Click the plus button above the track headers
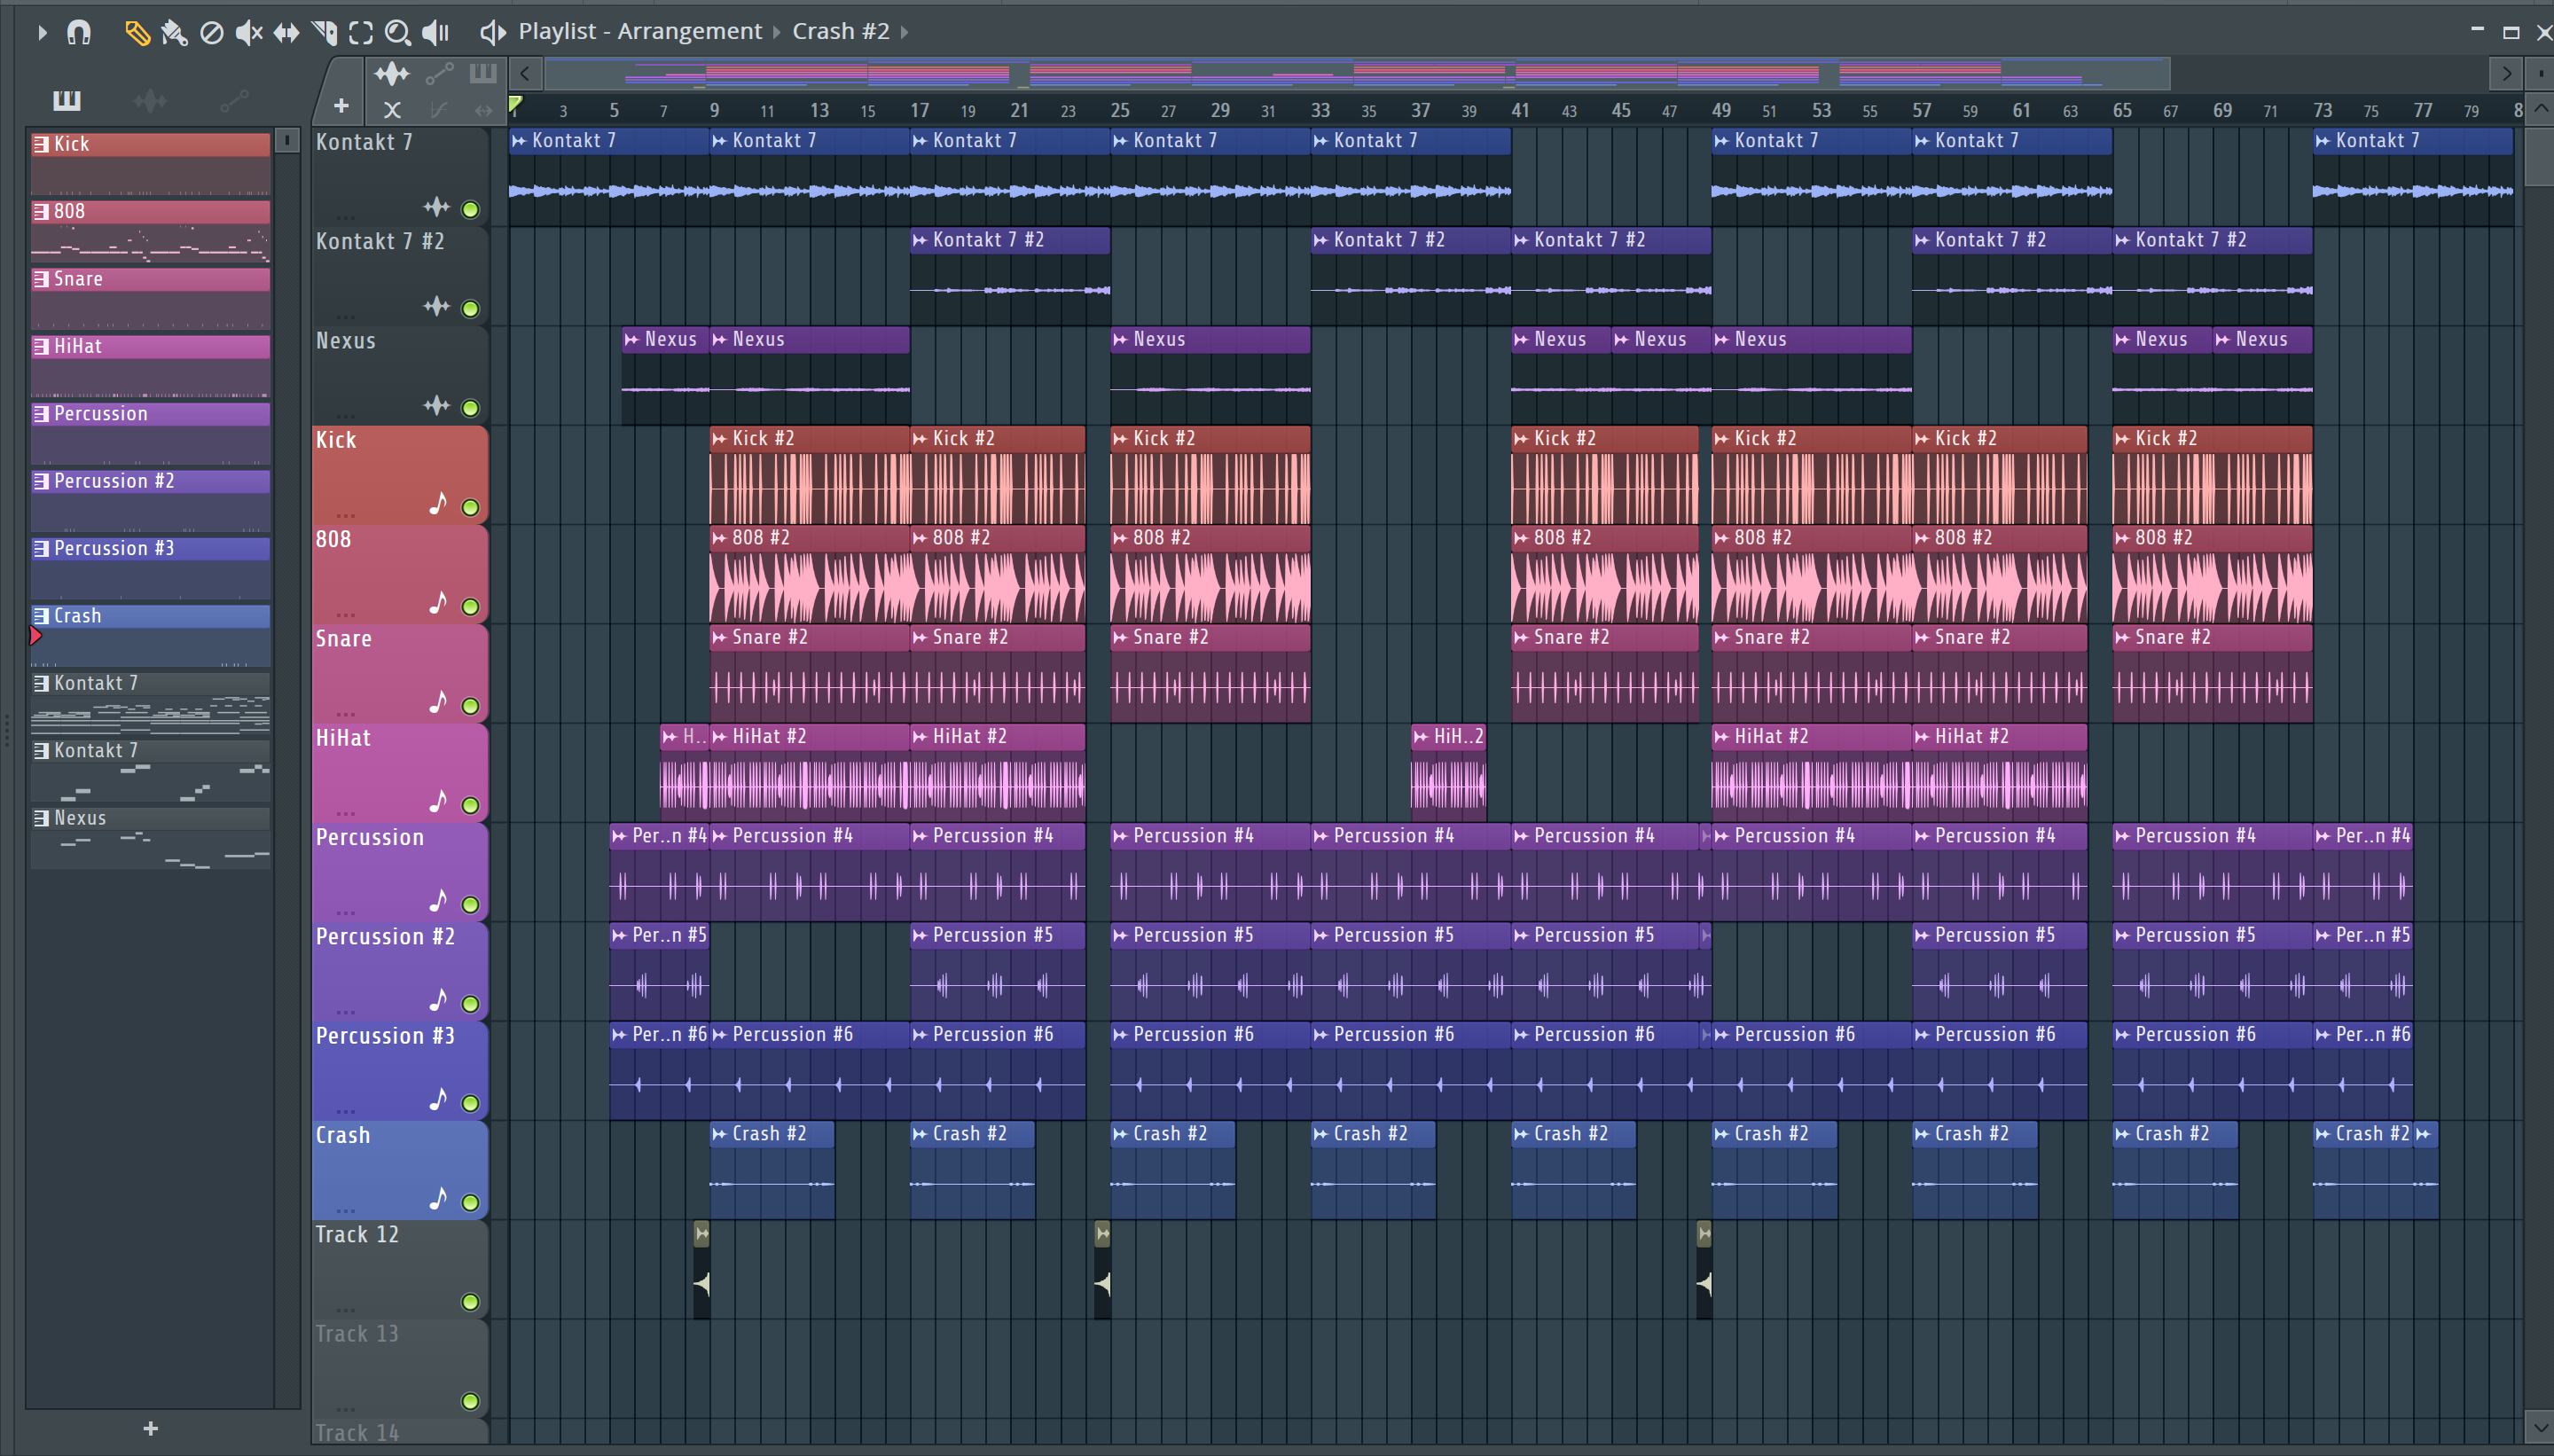Screen dimensions: 2554x1456 pos(341,105)
